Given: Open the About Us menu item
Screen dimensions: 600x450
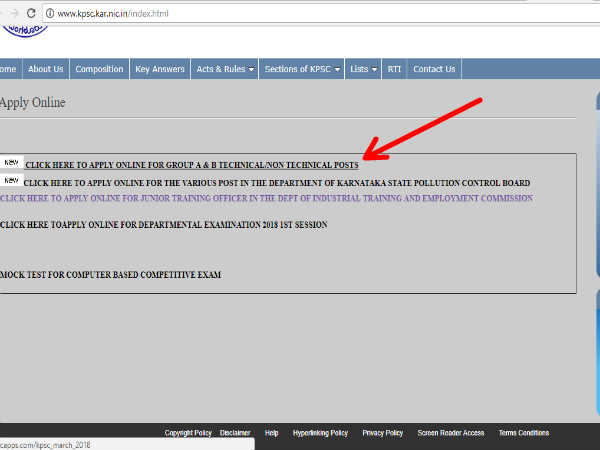Looking at the screenshot, I should tap(46, 69).
